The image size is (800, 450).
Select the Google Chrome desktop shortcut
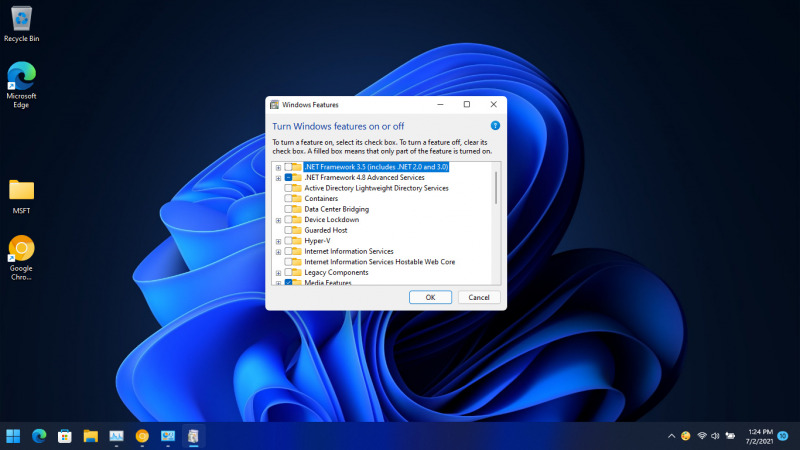coord(21,258)
